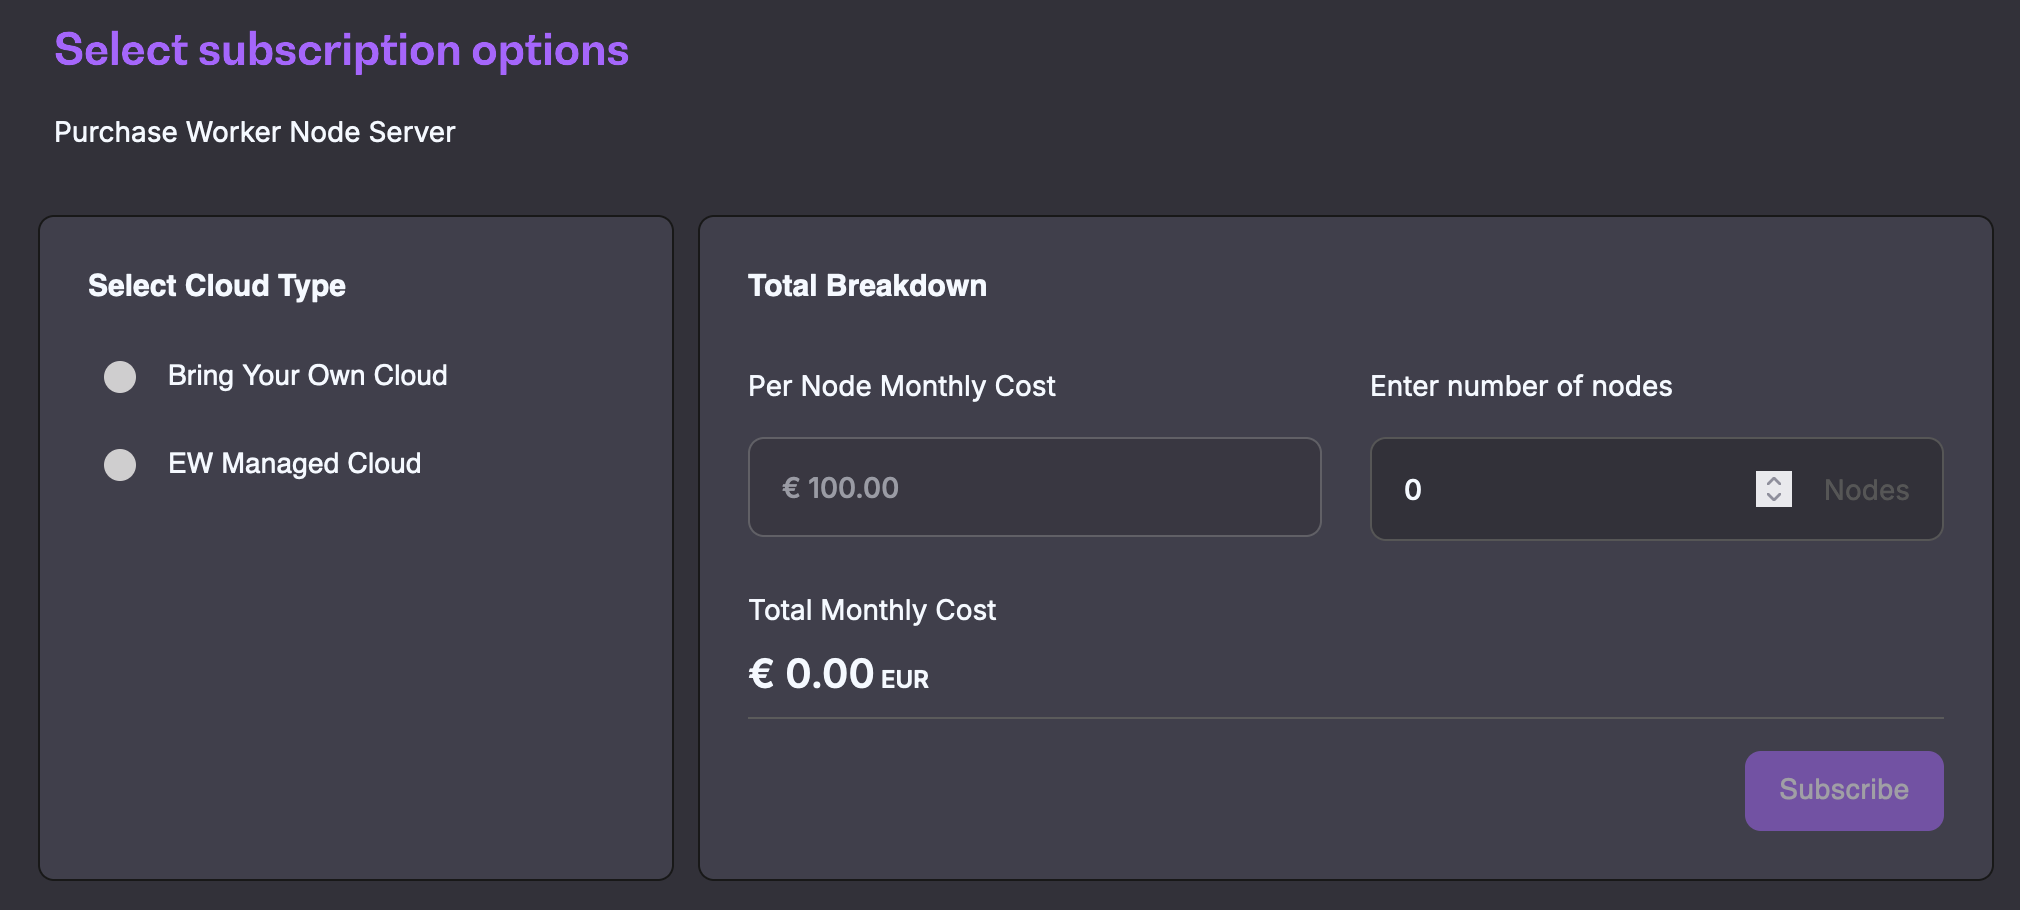Image resolution: width=2020 pixels, height=910 pixels.
Task: Click the Total Breakdown heading
Action: pyautogui.click(x=867, y=286)
